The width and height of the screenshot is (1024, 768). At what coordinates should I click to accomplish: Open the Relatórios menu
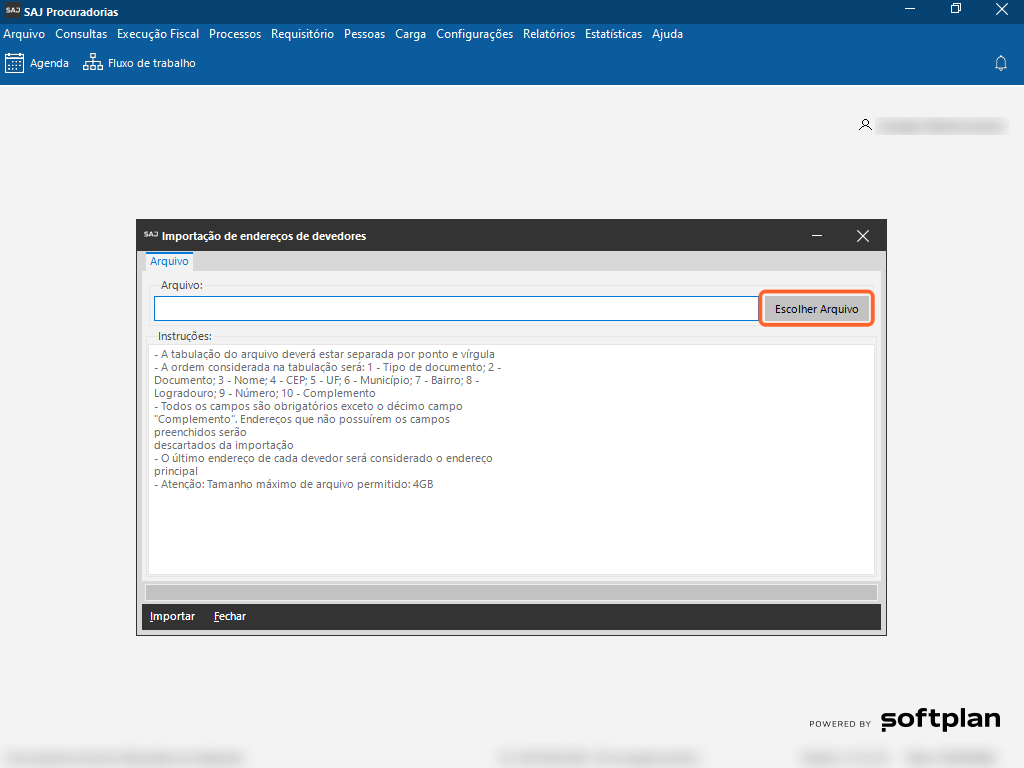tap(549, 34)
